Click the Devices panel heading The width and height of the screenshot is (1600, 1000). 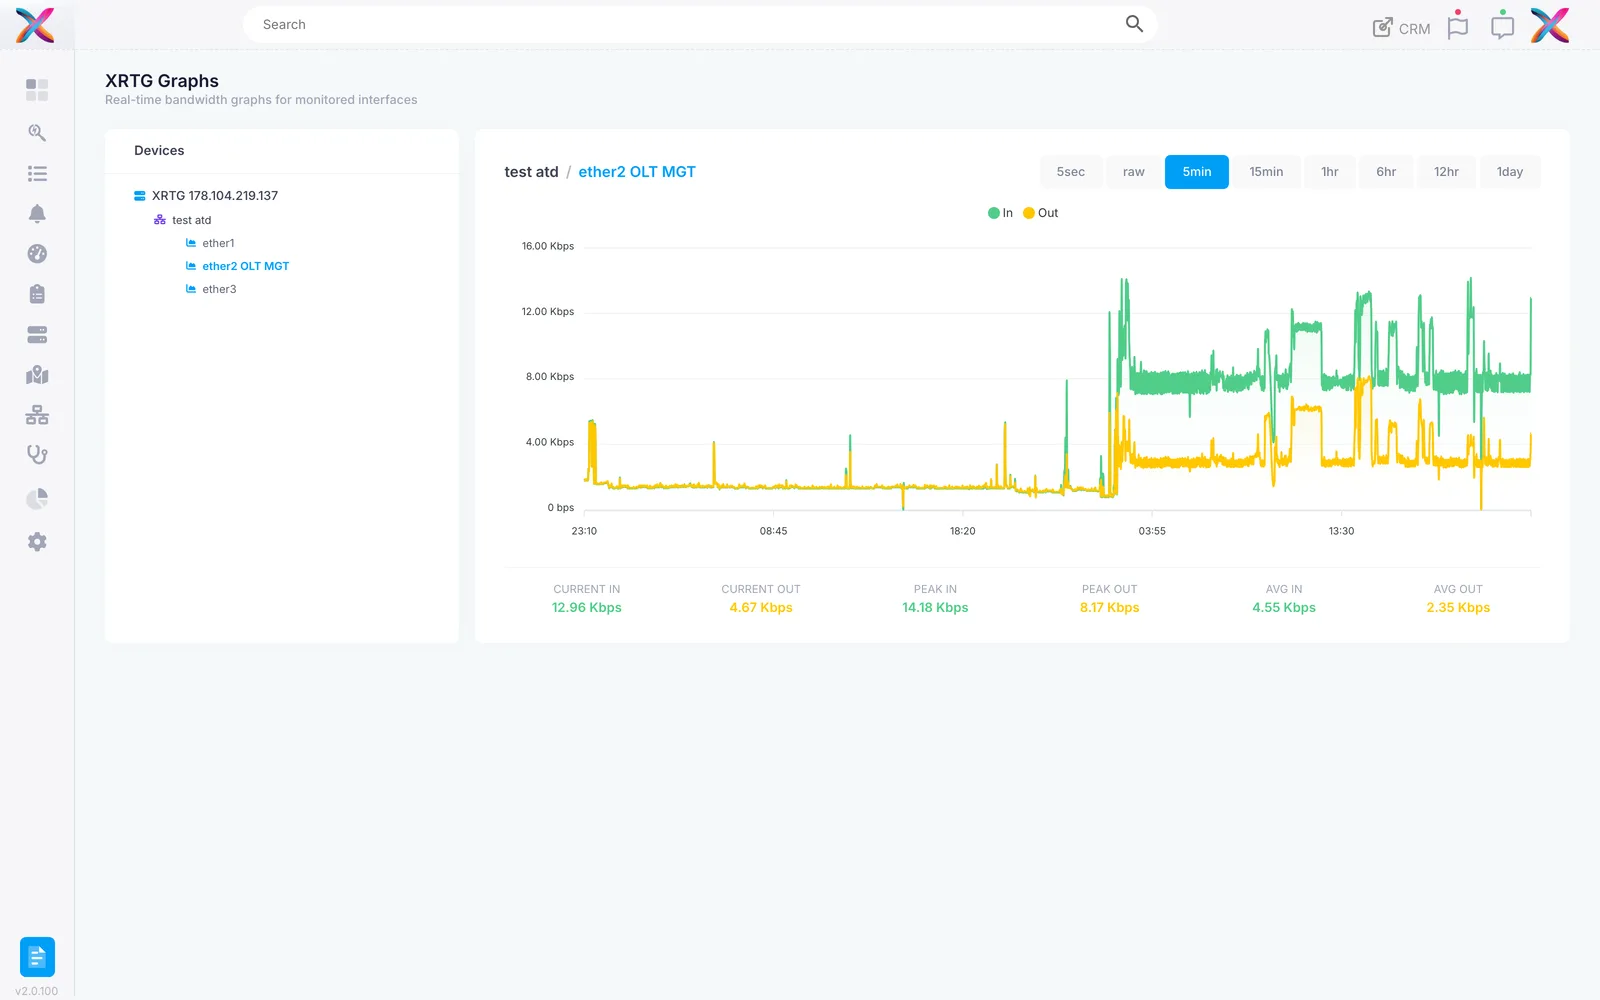tap(159, 151)
